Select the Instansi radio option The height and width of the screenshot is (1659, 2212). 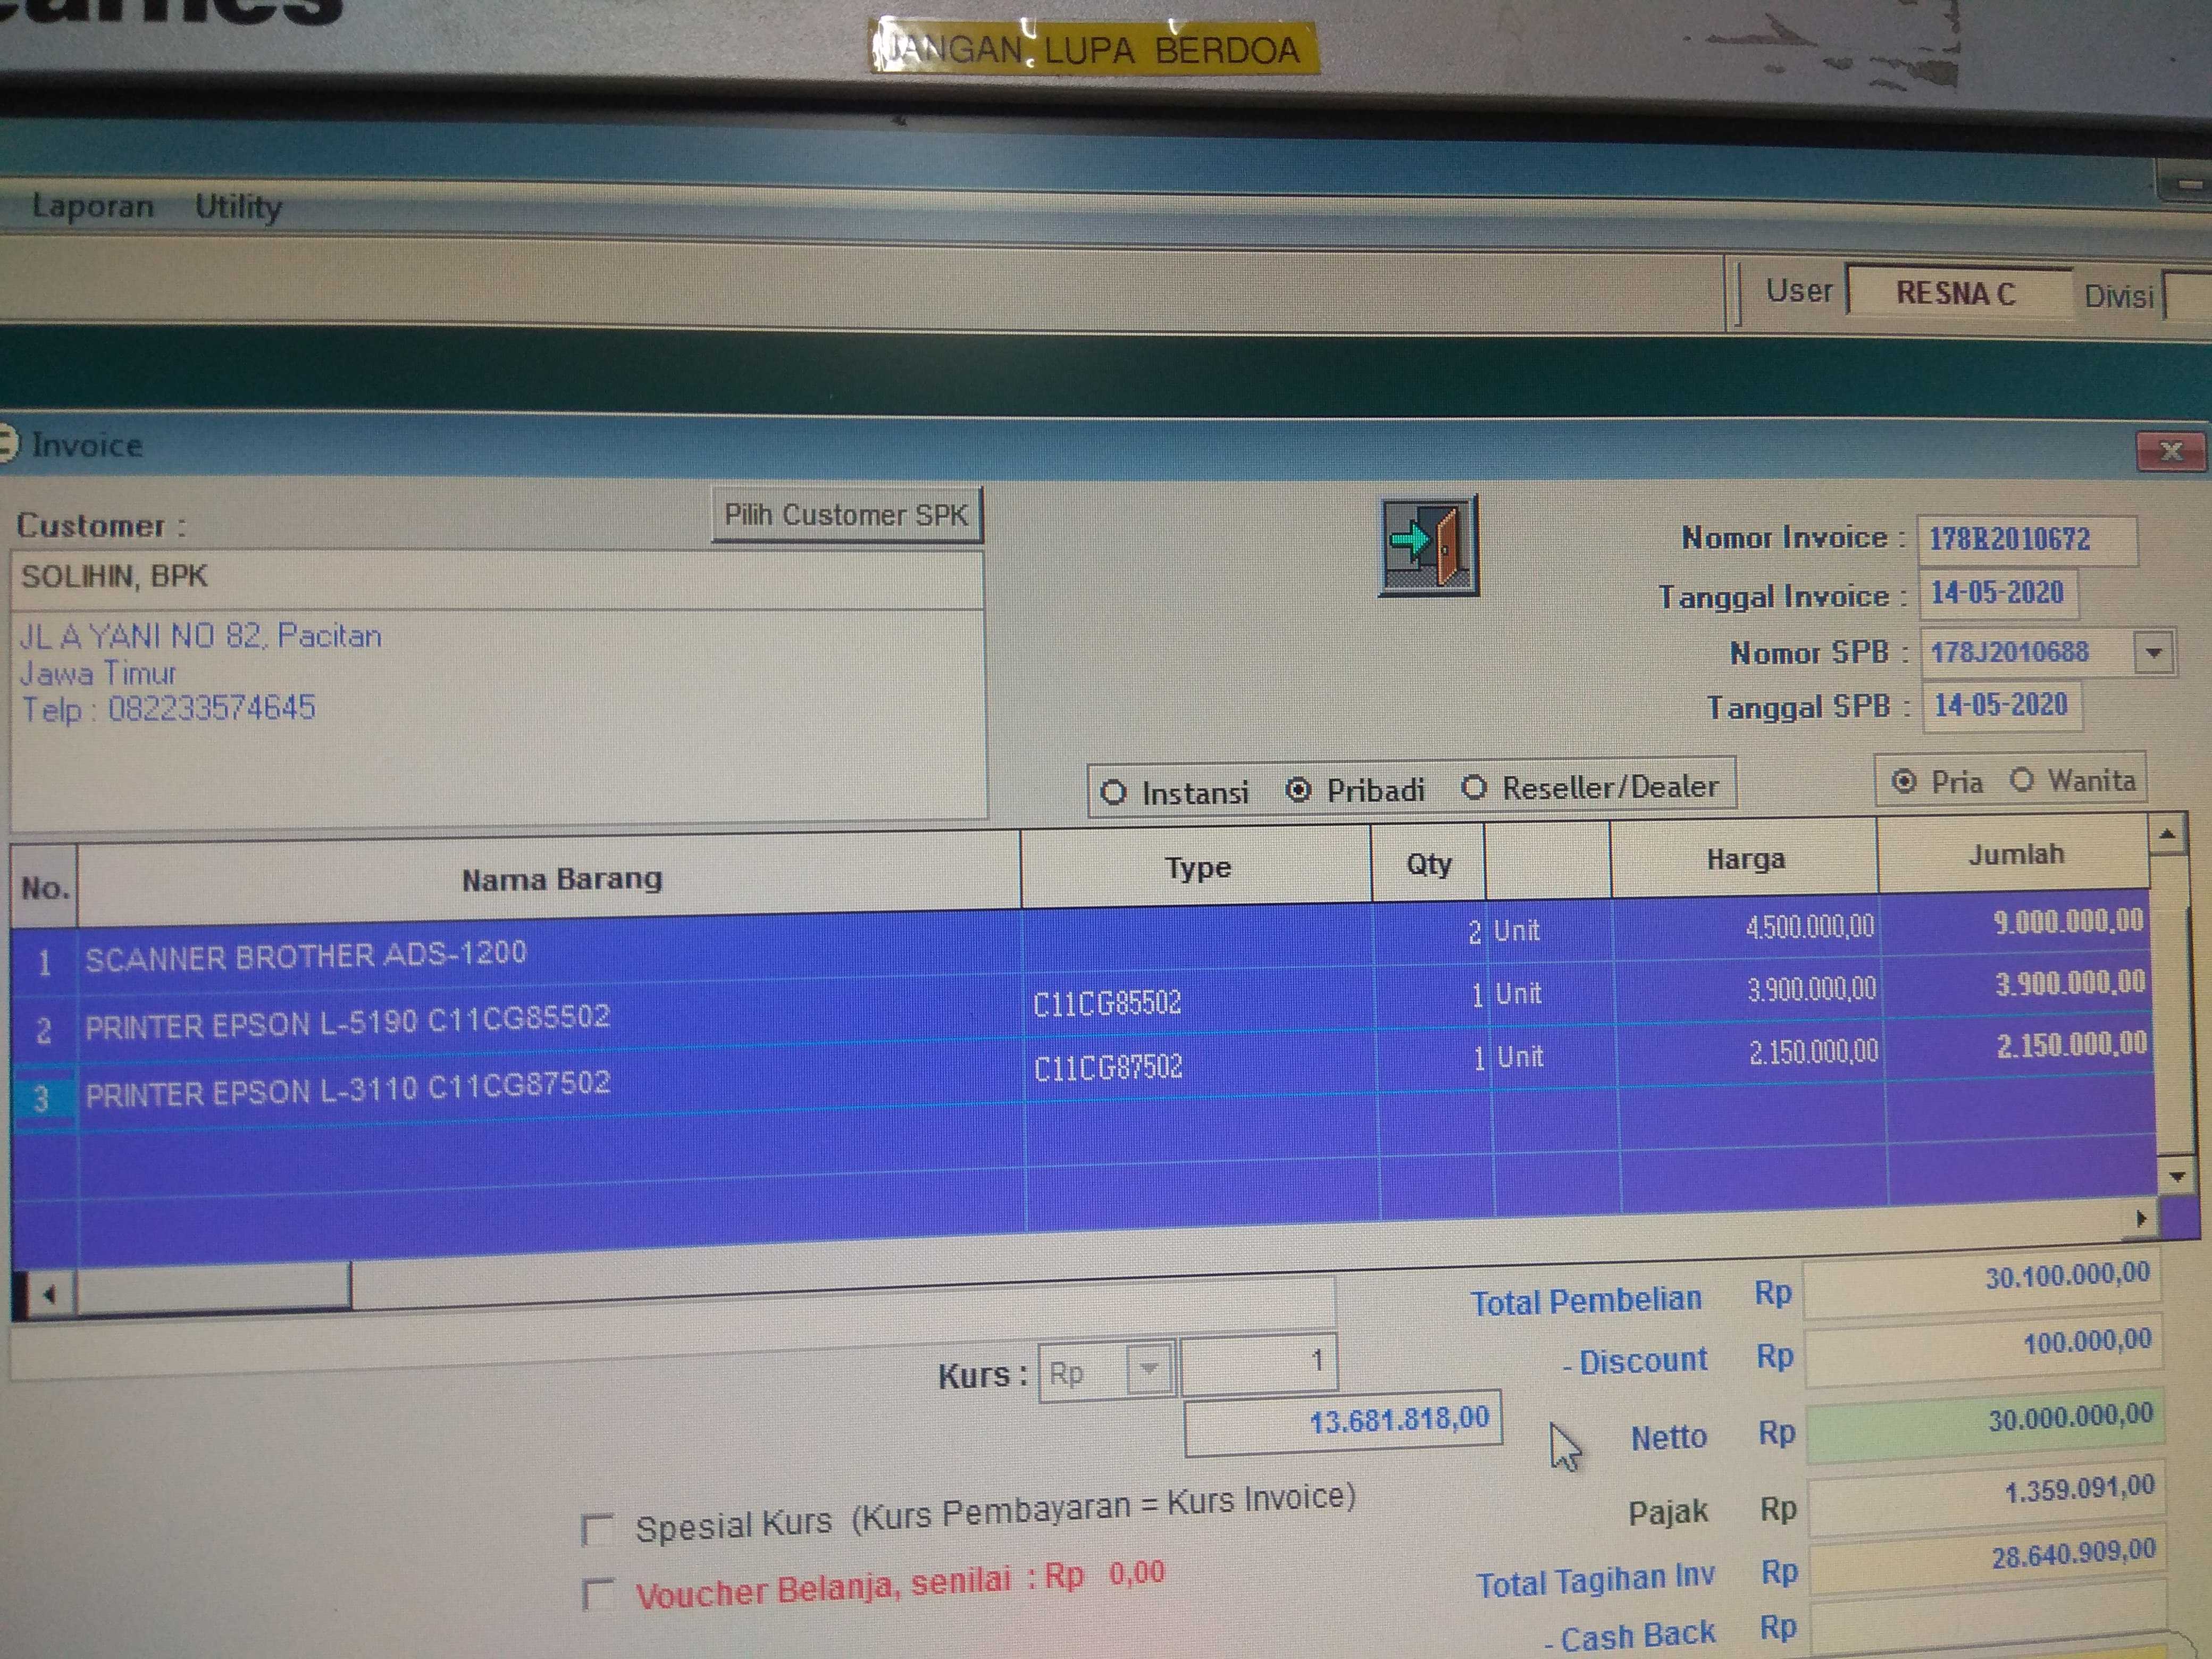click(x=1113, y=792)
